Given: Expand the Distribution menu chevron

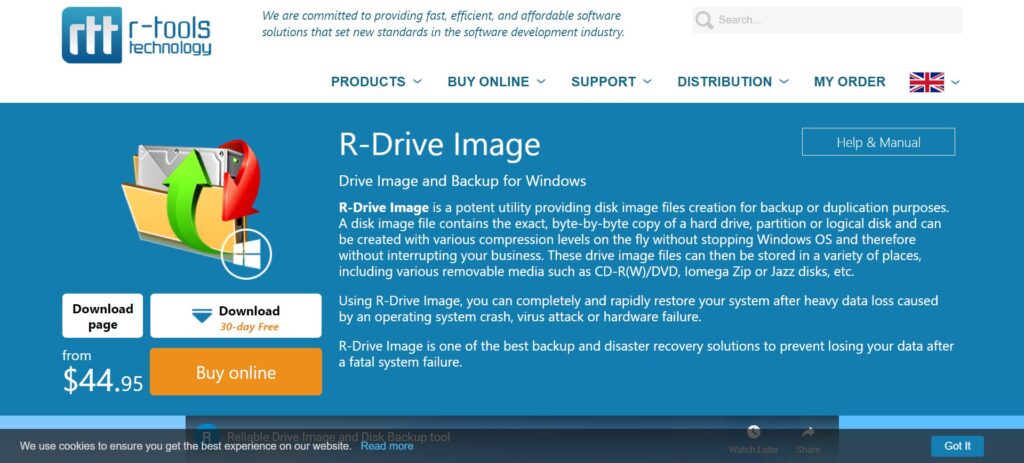Looking at the screenshot, I should (784, 82).
